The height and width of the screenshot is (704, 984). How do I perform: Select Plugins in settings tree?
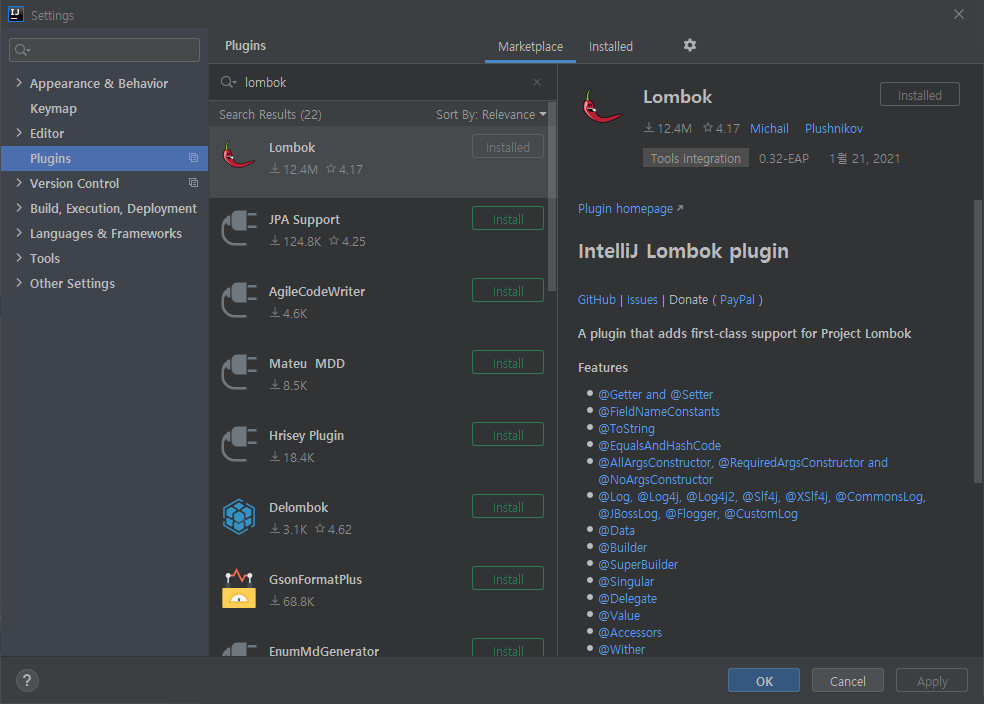104,159
